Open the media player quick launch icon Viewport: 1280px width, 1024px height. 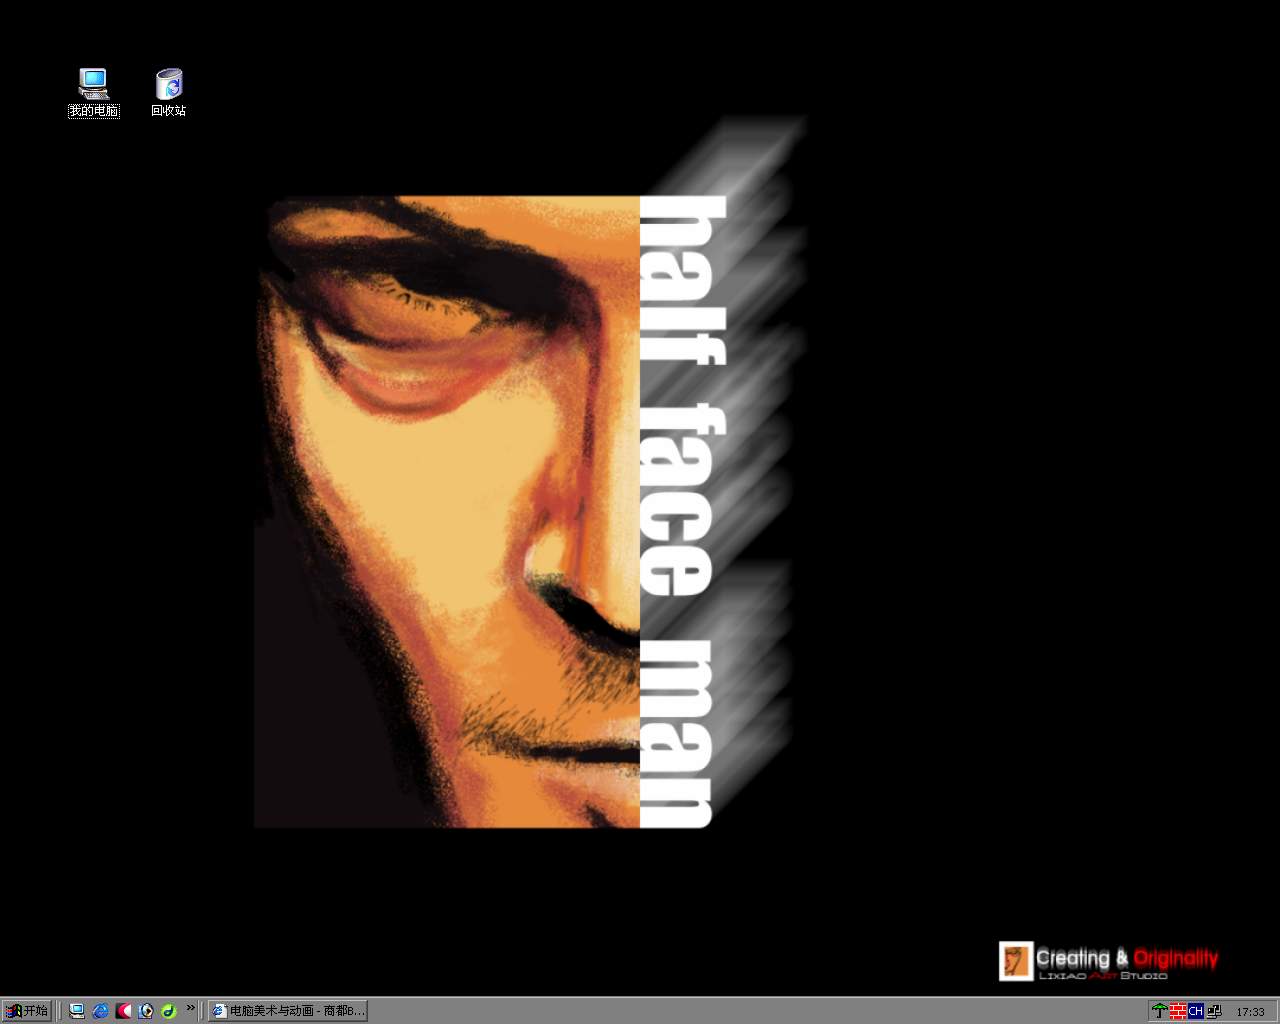tap(146, 1011)
